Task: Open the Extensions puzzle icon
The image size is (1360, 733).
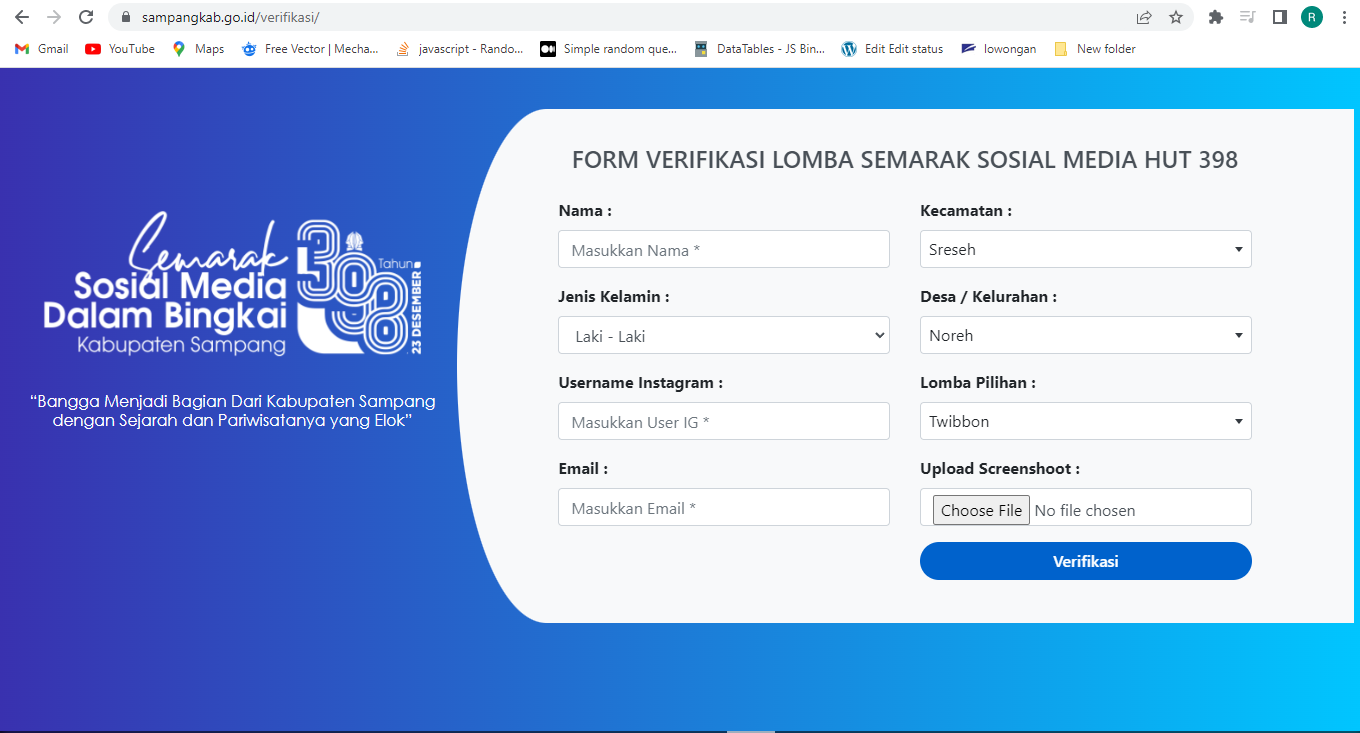Action: [x=1216, y=17]
